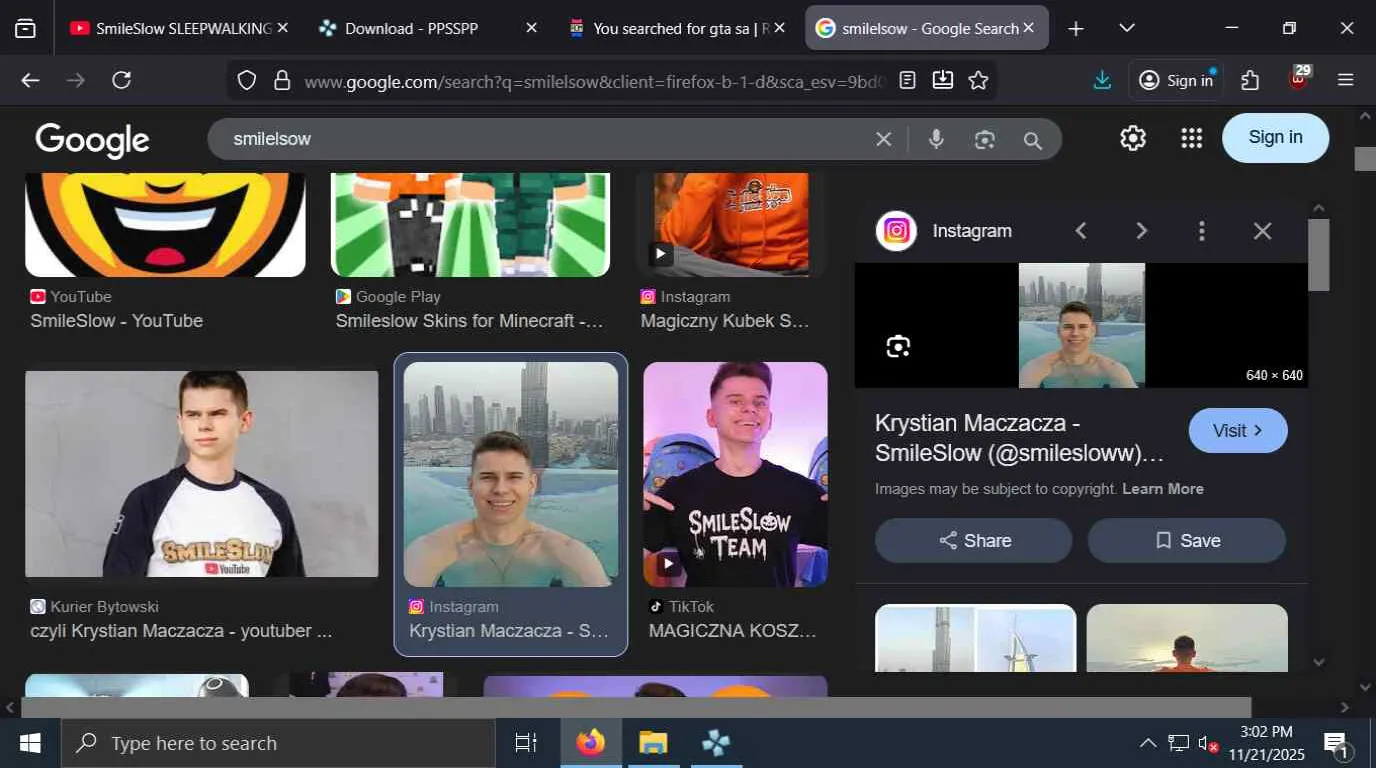Open the Google apps grid
This screenshot has height=768, width=1376.
tap(1191, 138)
